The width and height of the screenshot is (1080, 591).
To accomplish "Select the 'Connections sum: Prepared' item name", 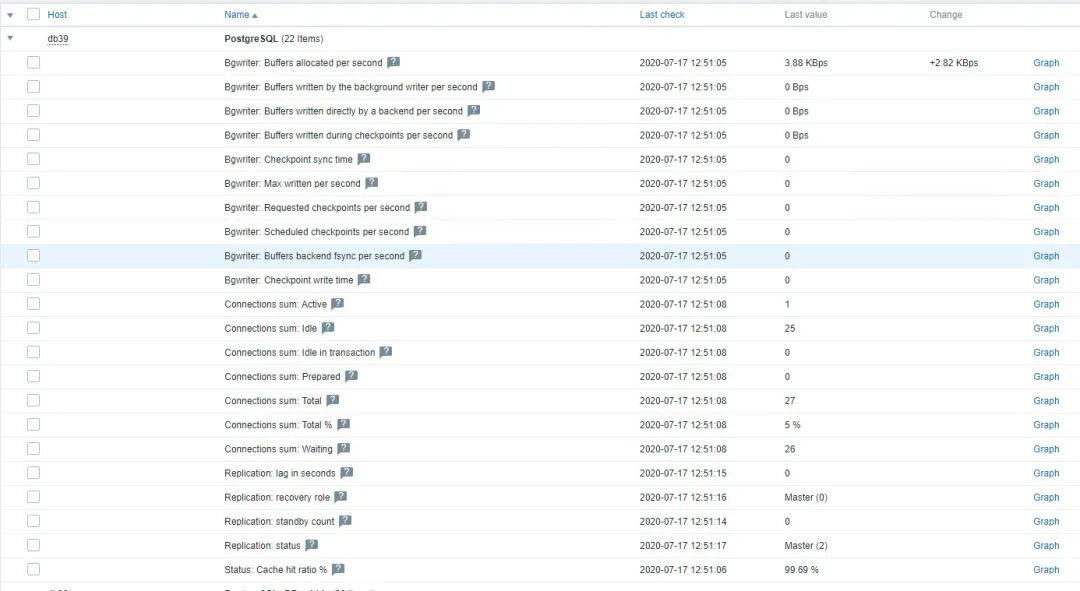I will (282, 376).
